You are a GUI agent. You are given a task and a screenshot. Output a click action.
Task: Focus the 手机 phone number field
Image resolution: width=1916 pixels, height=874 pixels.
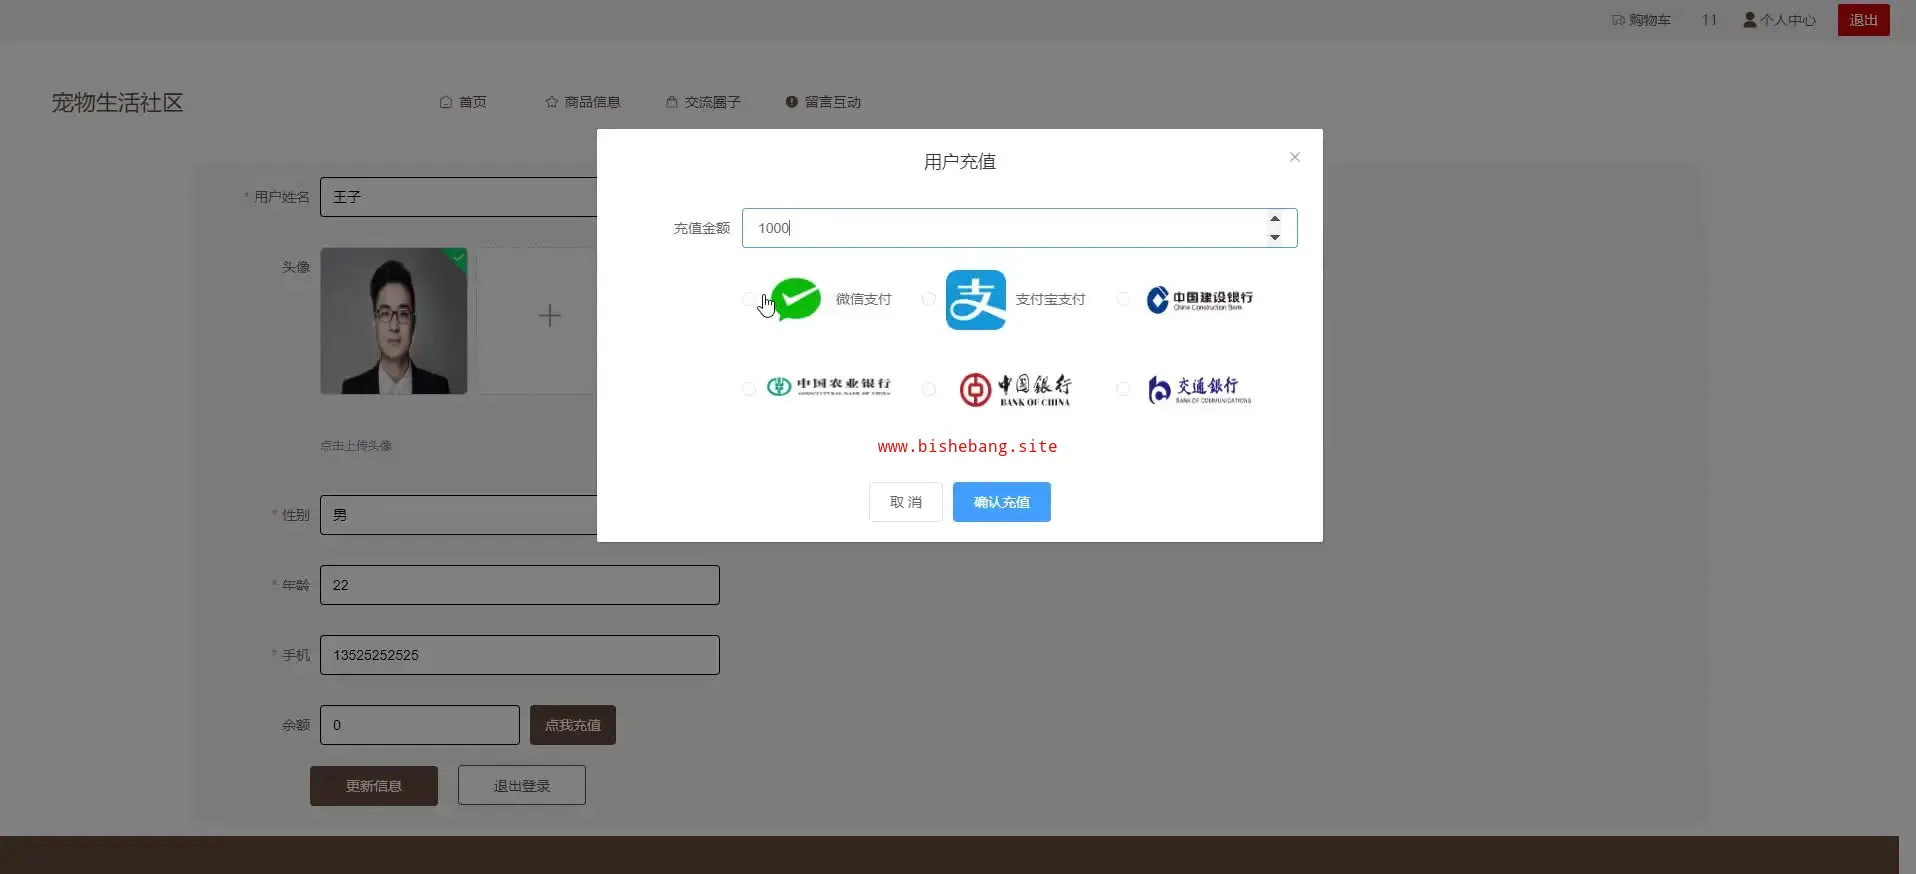coord(520,655)
